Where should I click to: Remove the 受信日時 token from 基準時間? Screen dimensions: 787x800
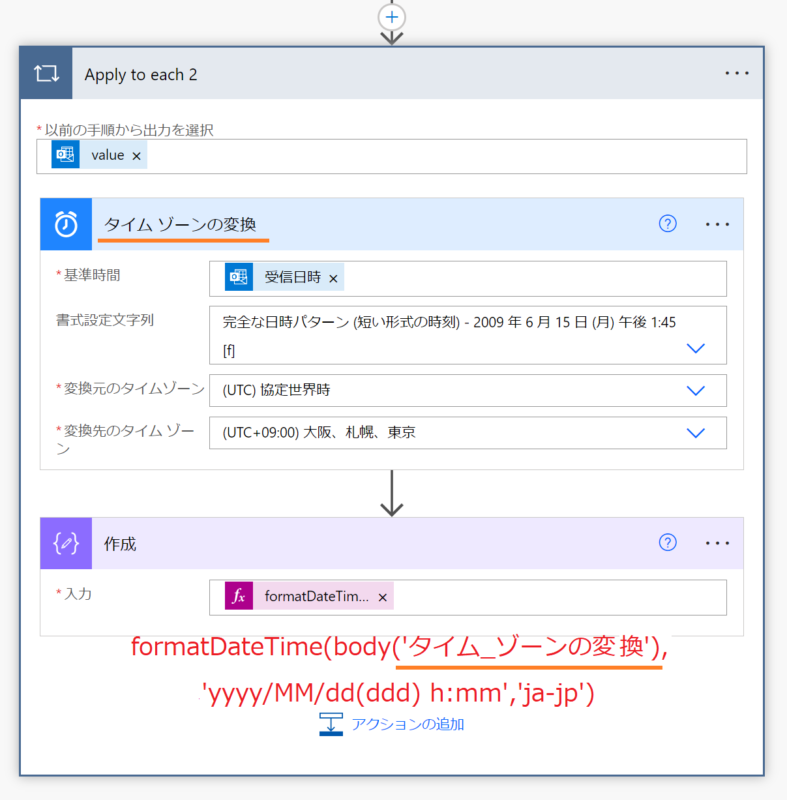[333, 278]
